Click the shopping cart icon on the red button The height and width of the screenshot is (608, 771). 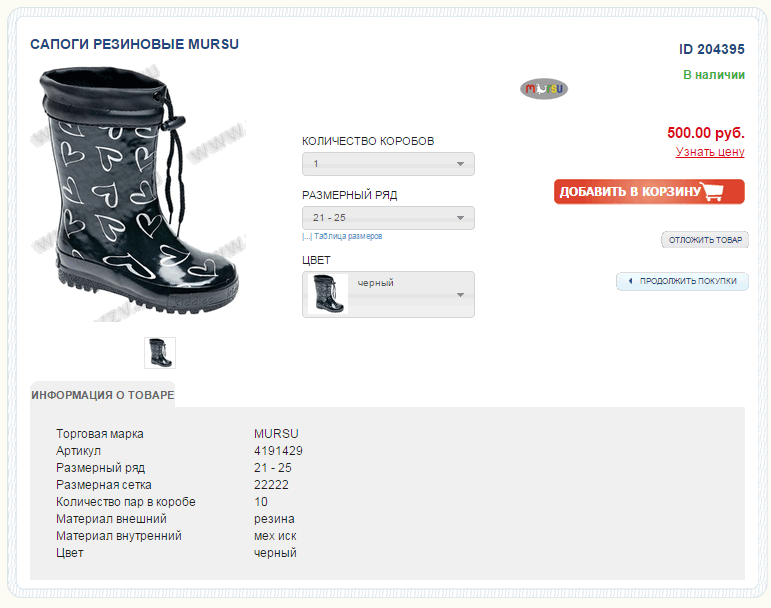point(712,192)
